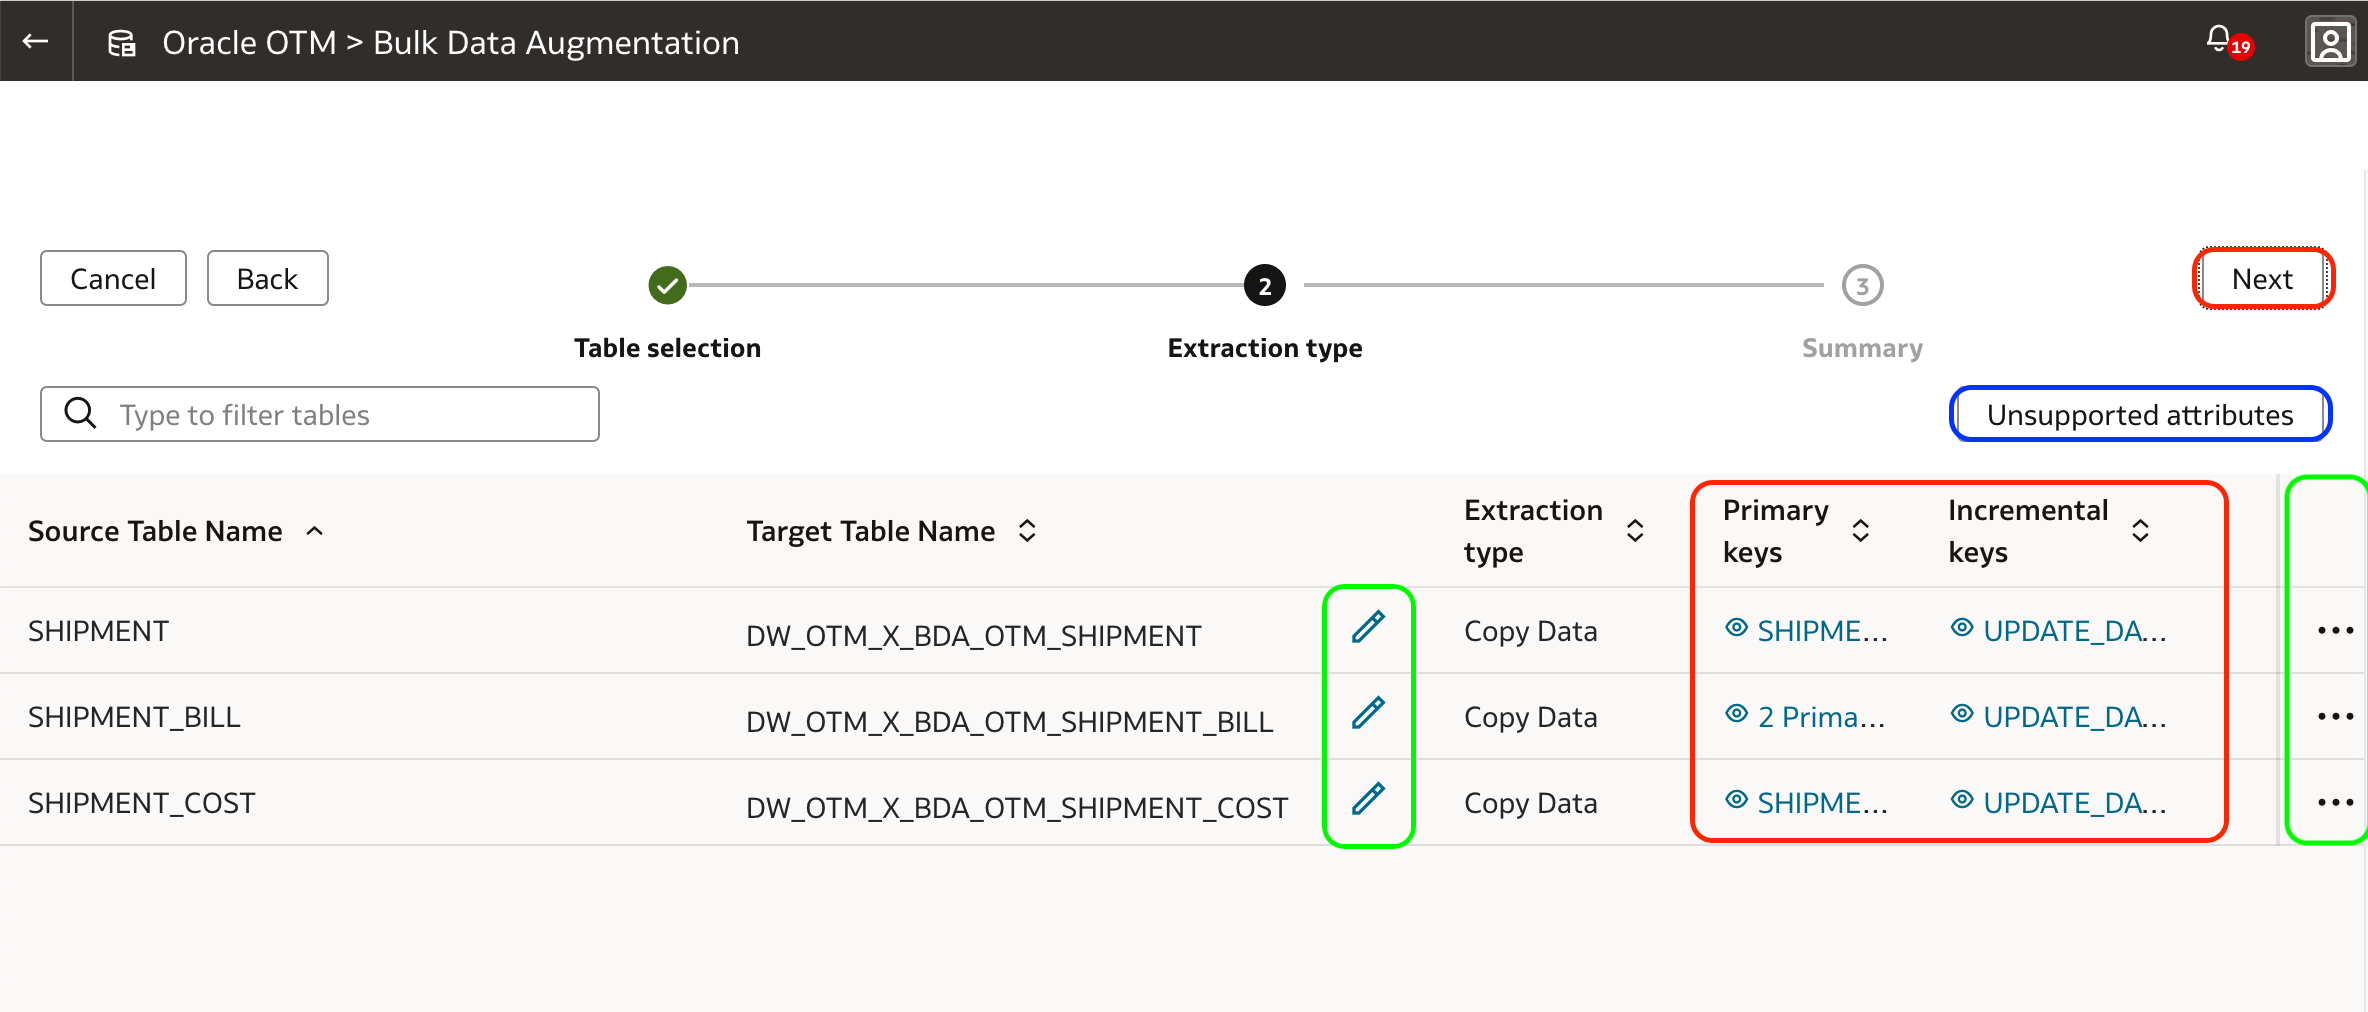2368x1012 pixels.
Task: Open the user profile icon
Action: [x=2330, y=42]
